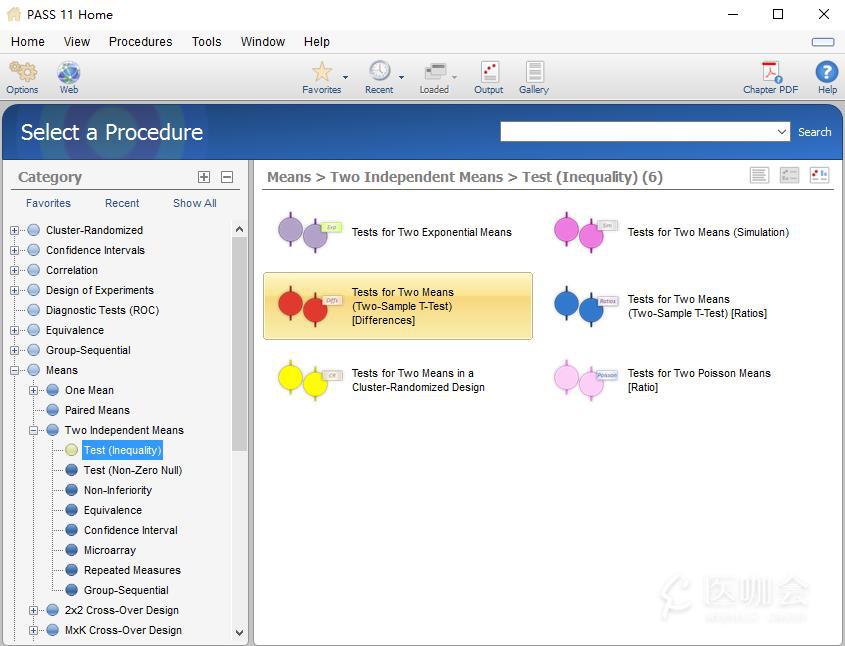Open the Loaded dropdown arrow
845x646 pixels.
click(x=455, y=77)
